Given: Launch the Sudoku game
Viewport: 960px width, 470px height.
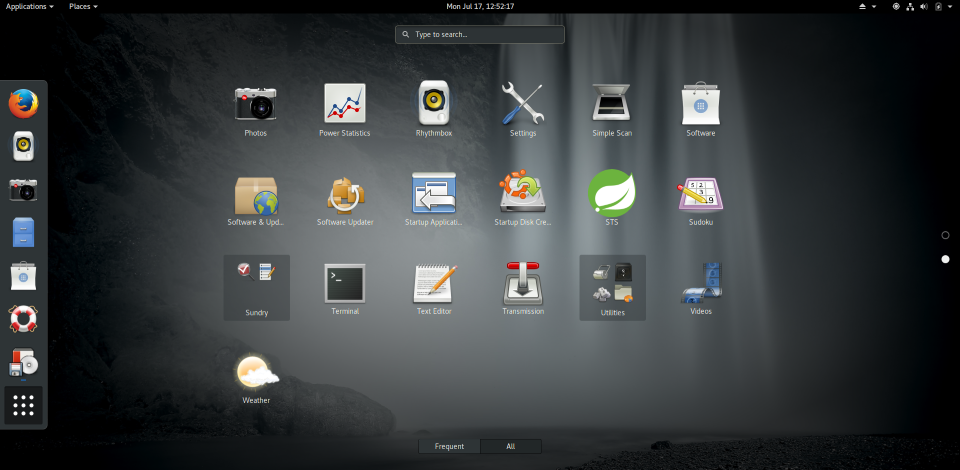Looking at the screenshot, I should click(701, 200).
